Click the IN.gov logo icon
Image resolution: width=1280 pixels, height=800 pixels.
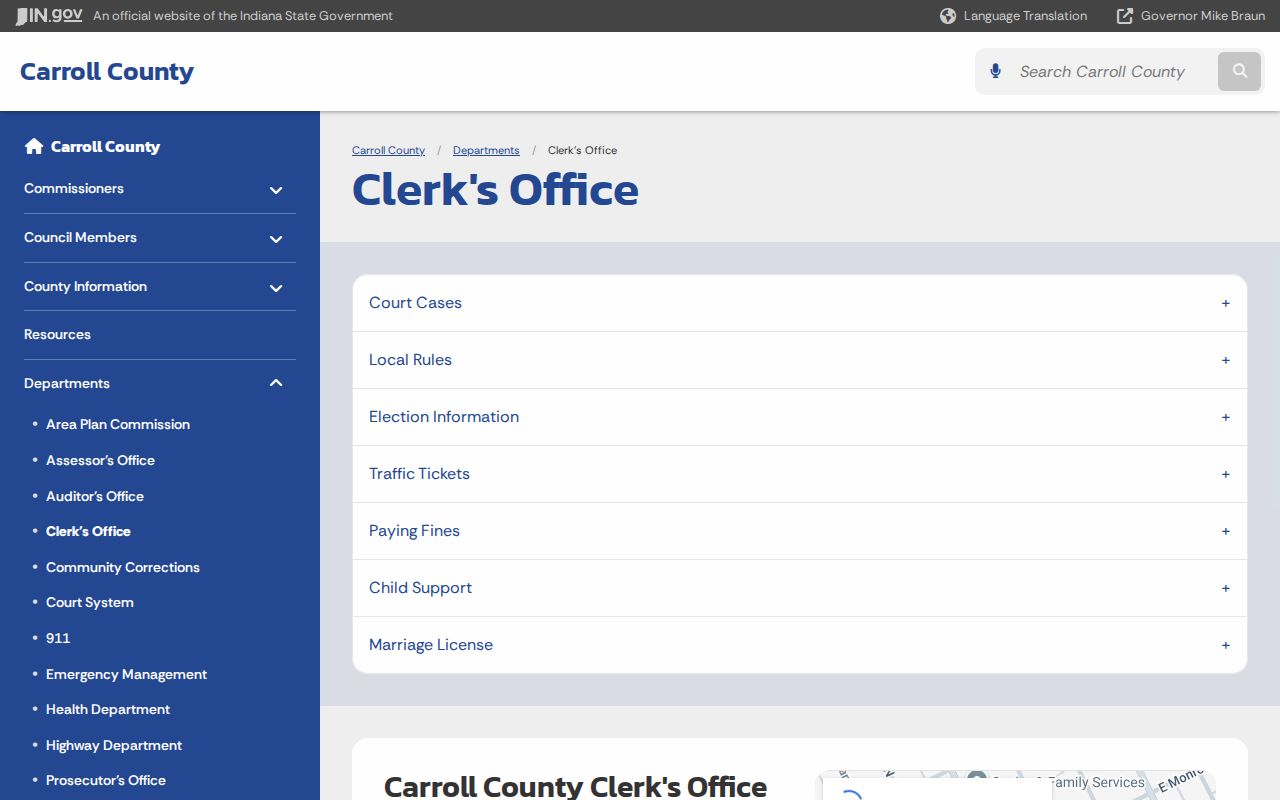point(49,16)
